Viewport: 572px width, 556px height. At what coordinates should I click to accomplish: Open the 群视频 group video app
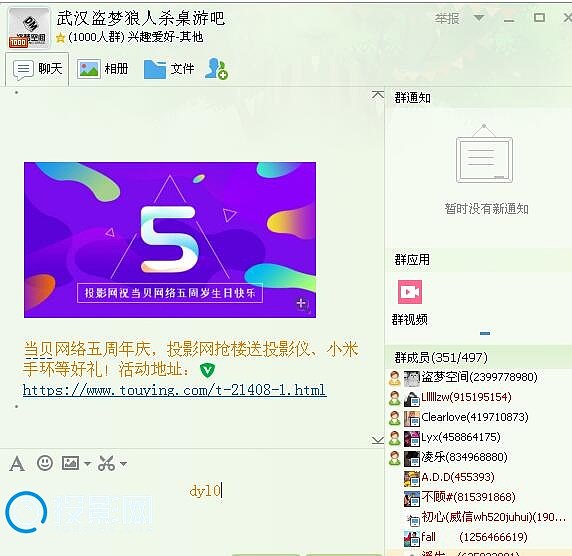point(410,302)
